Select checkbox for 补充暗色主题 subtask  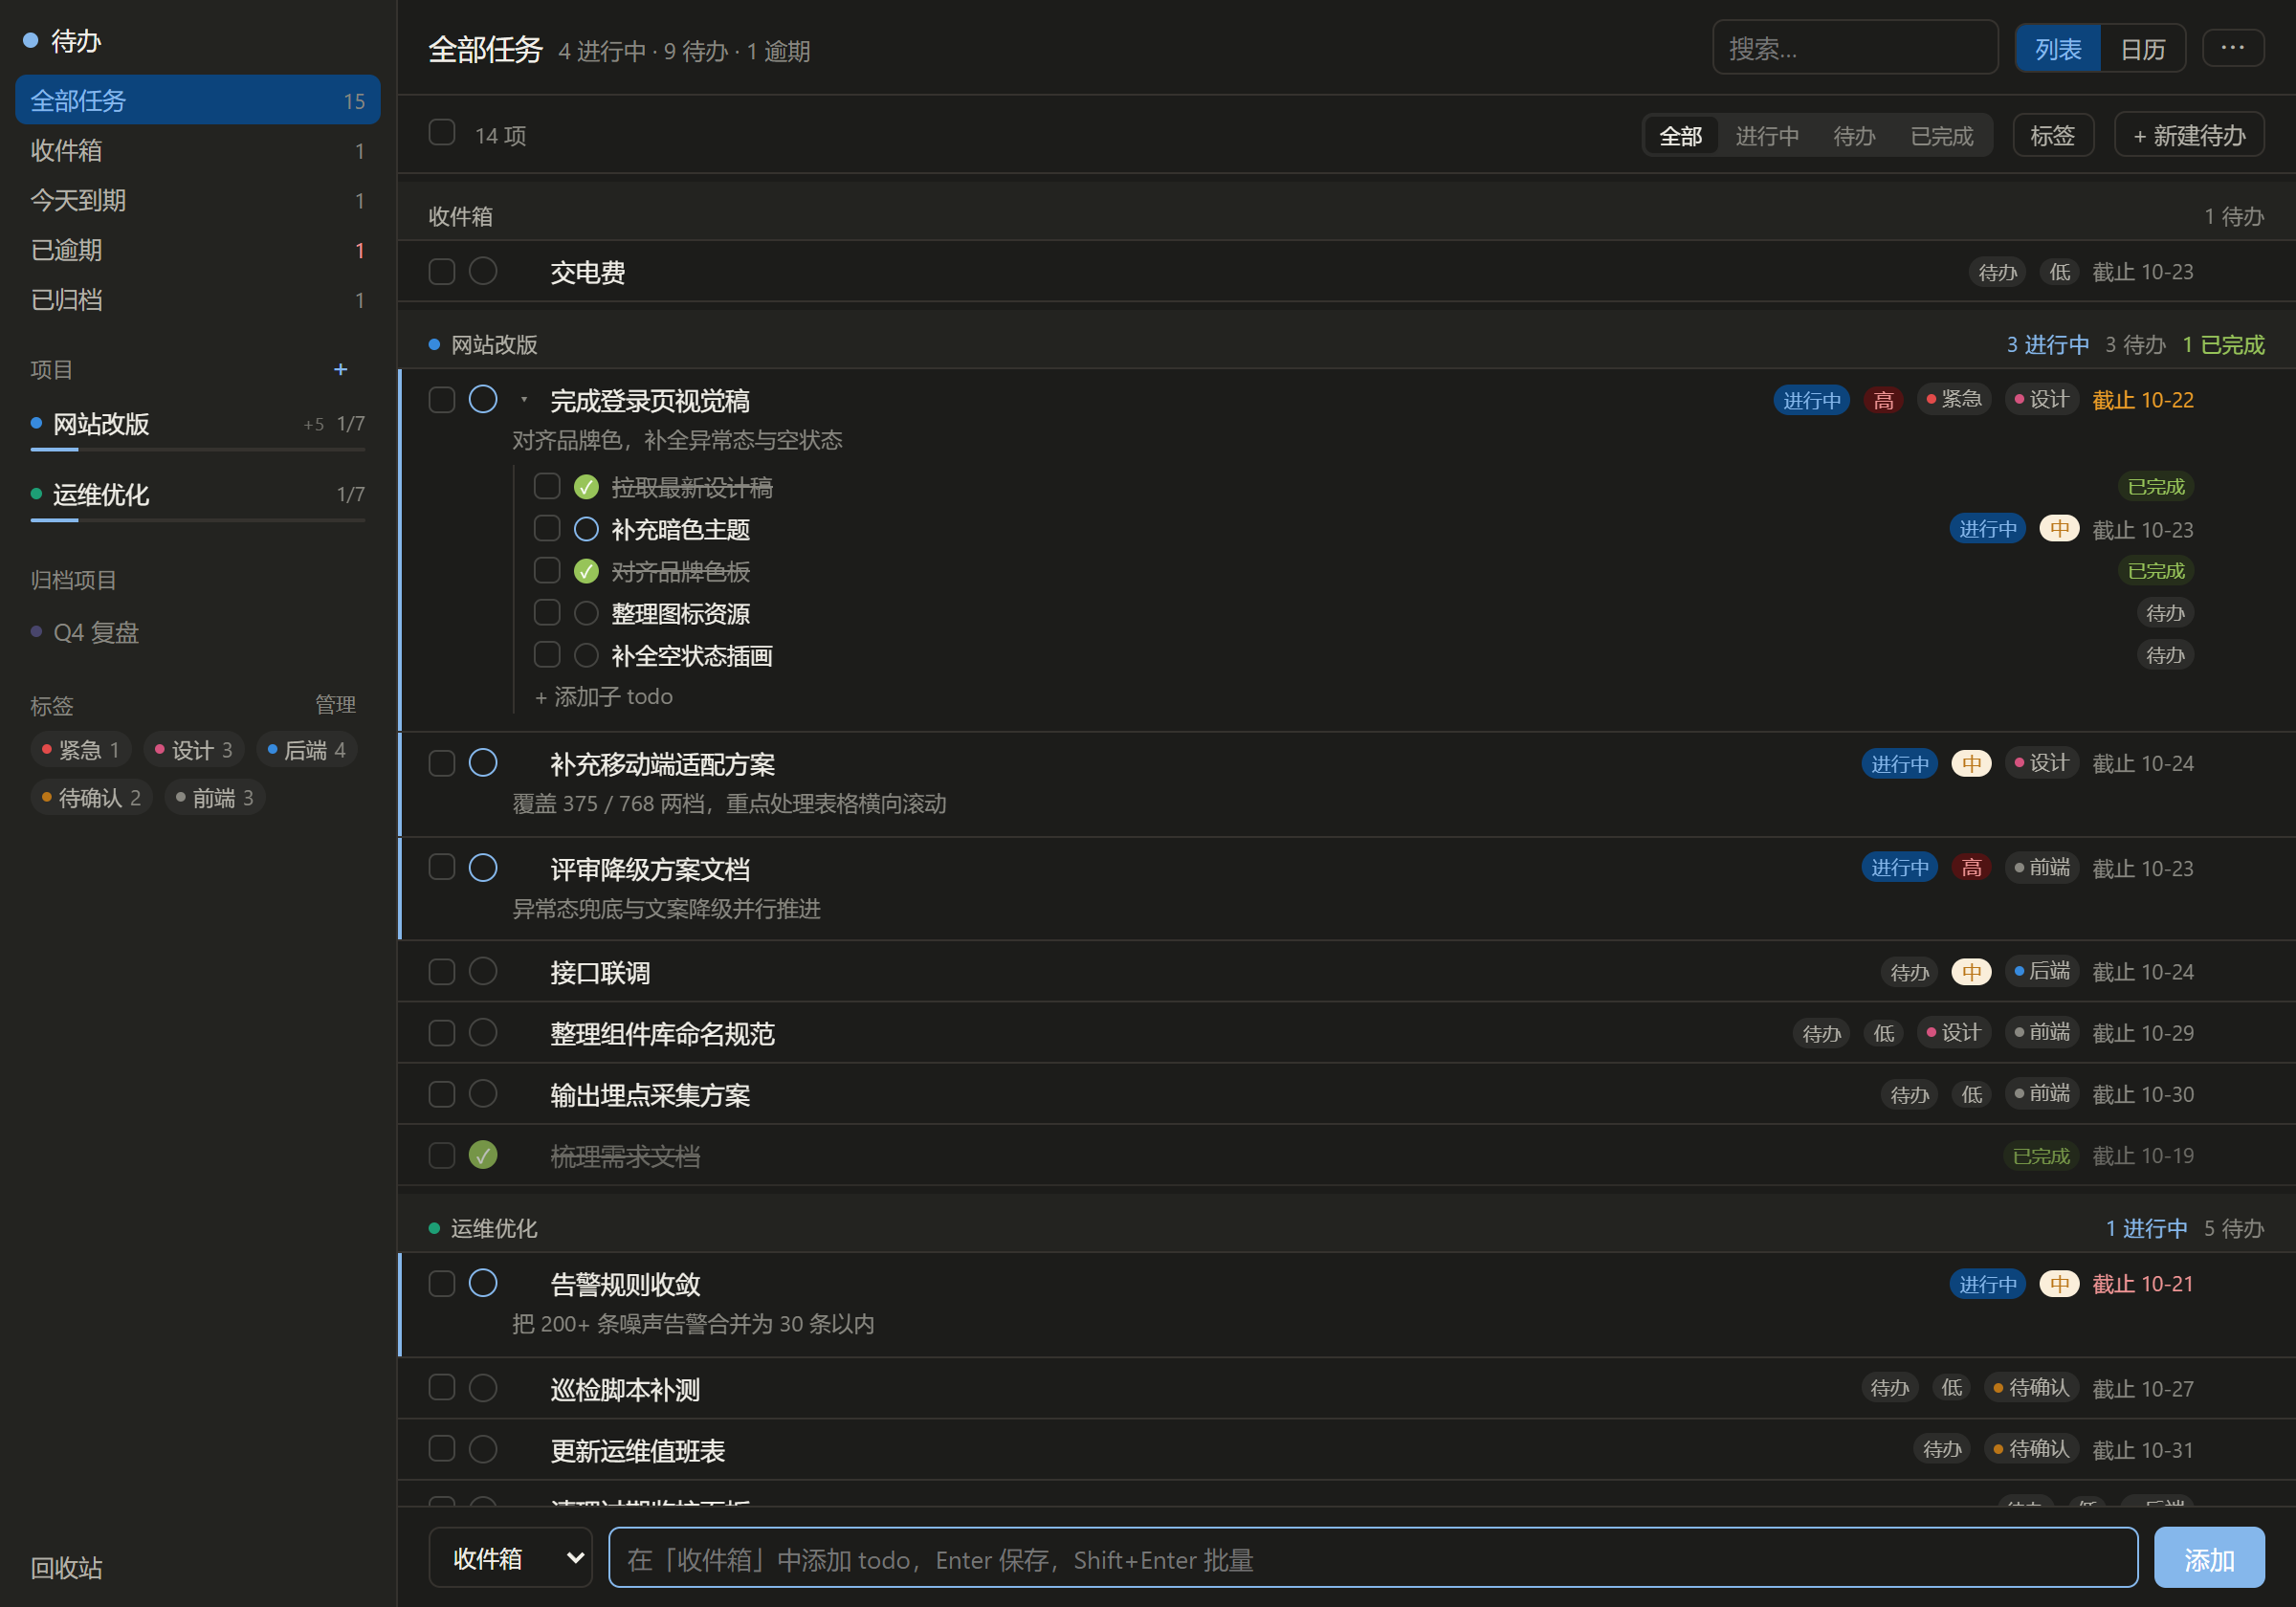[x=547, y=528]
